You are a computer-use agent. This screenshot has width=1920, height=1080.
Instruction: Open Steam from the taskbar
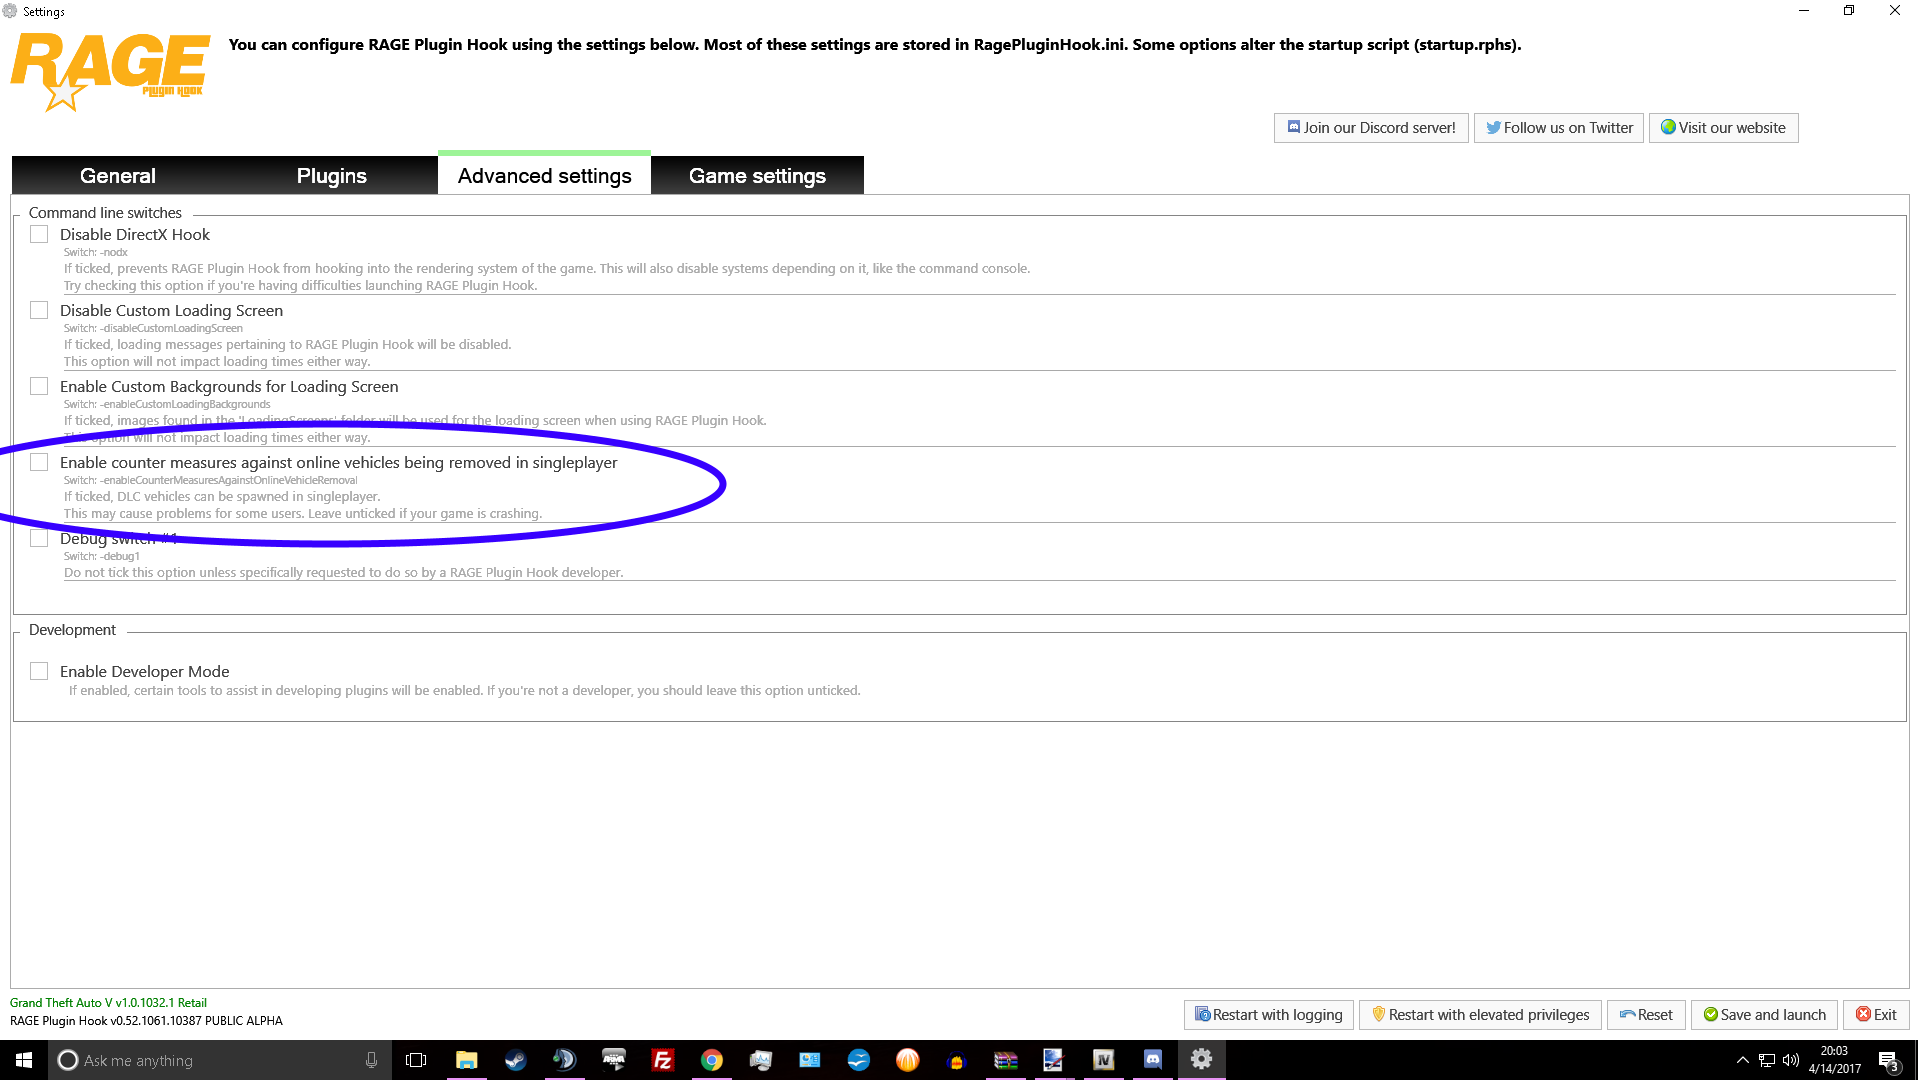515,1060
